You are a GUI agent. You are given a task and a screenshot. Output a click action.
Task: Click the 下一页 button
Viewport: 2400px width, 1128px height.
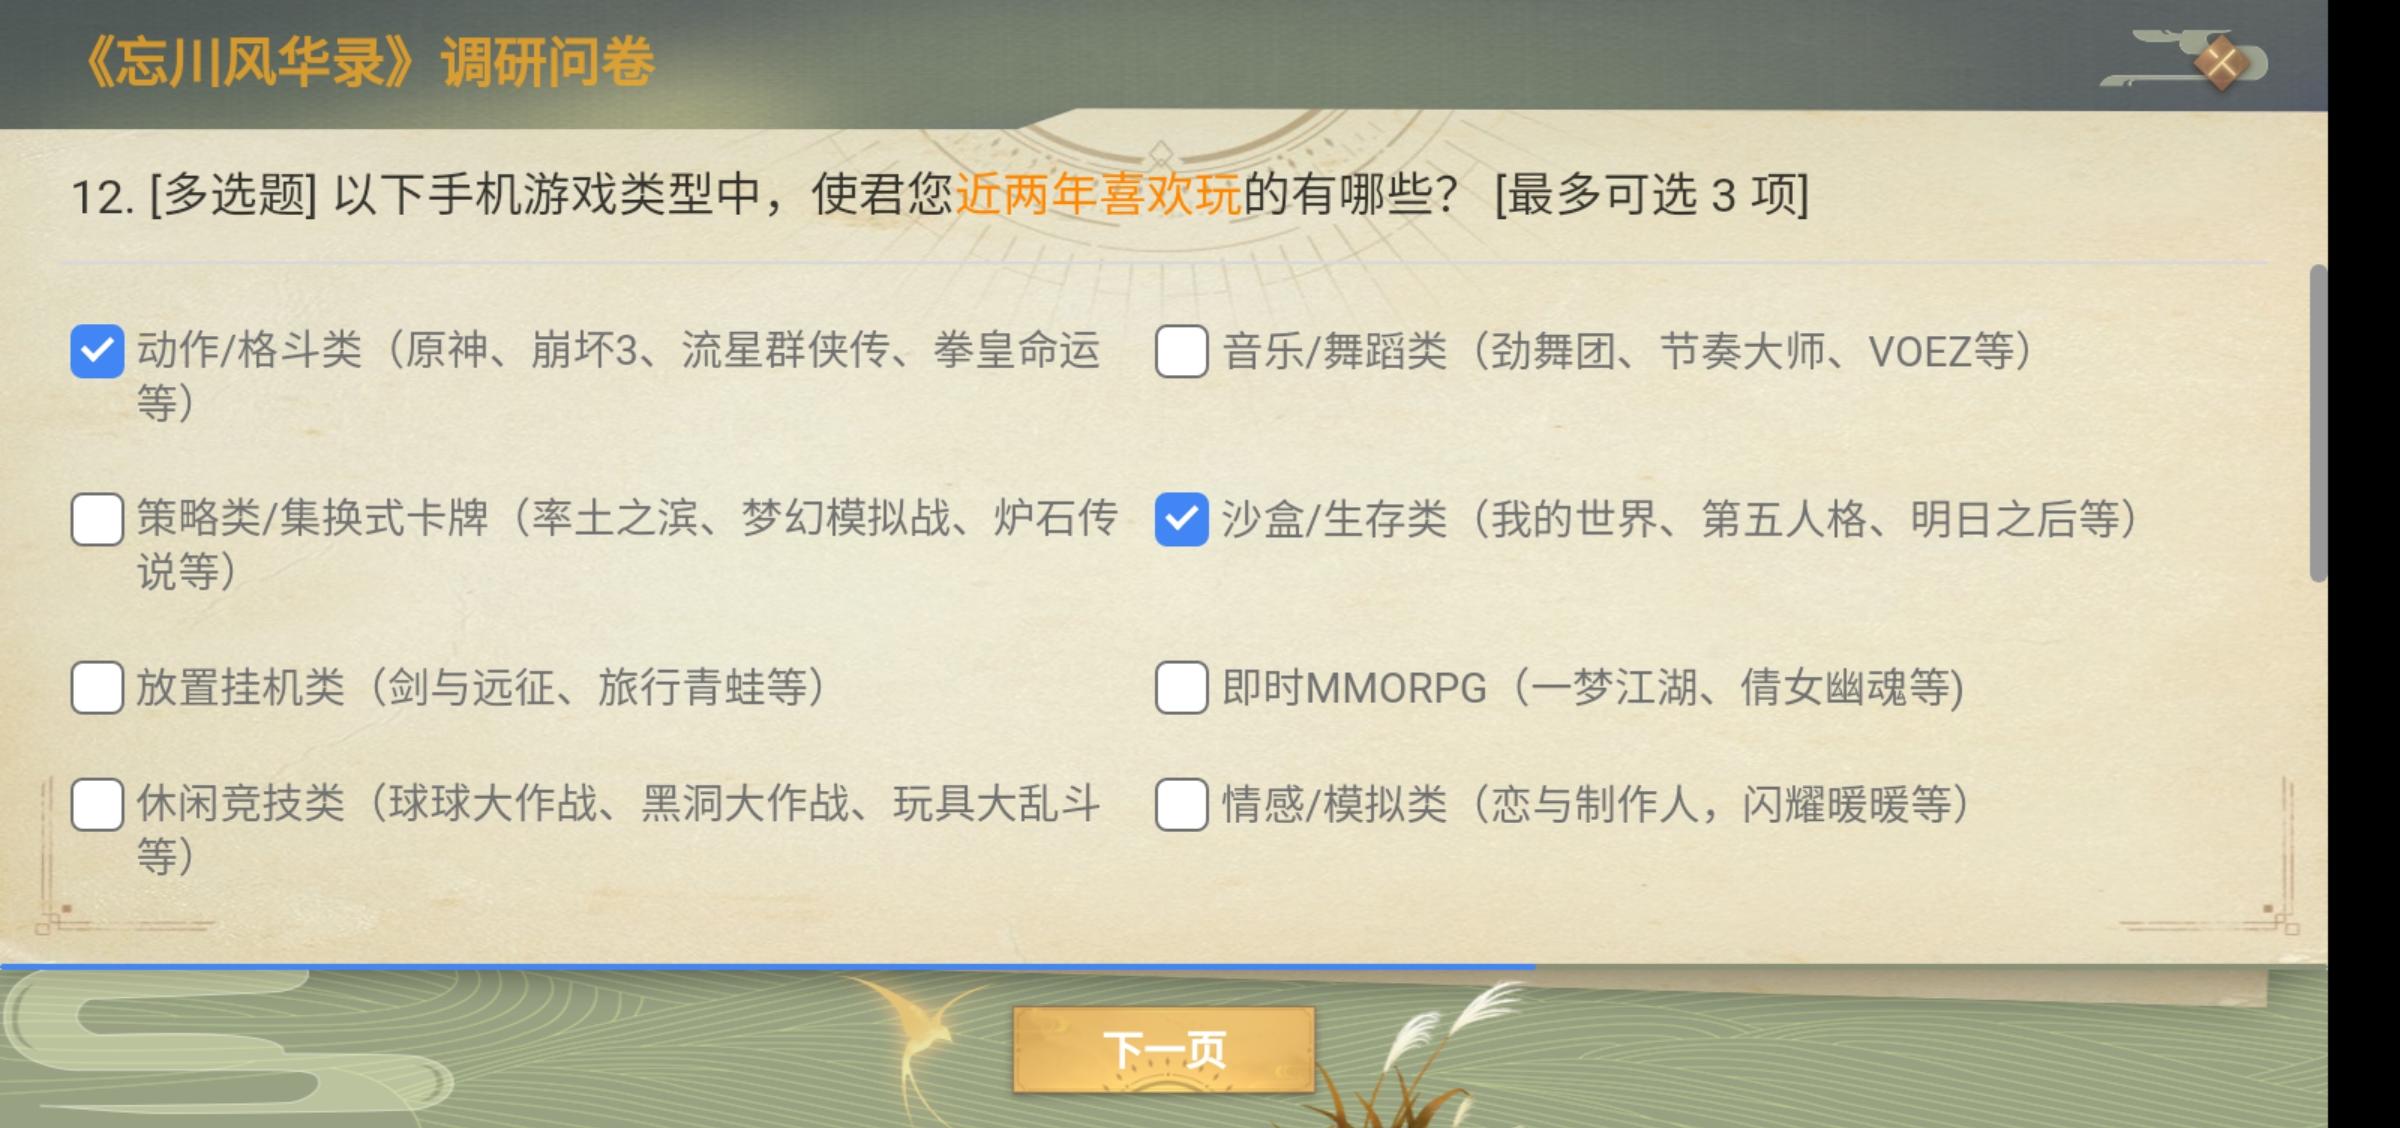point(1163,1050)
